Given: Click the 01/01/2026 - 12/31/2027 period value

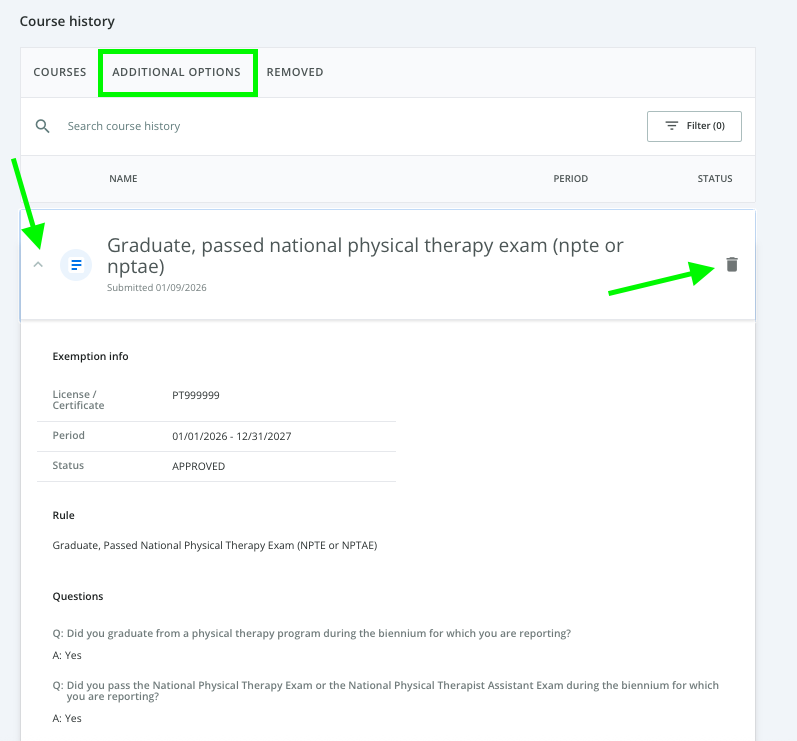Looking at the screenshot, I should (231, 436).
